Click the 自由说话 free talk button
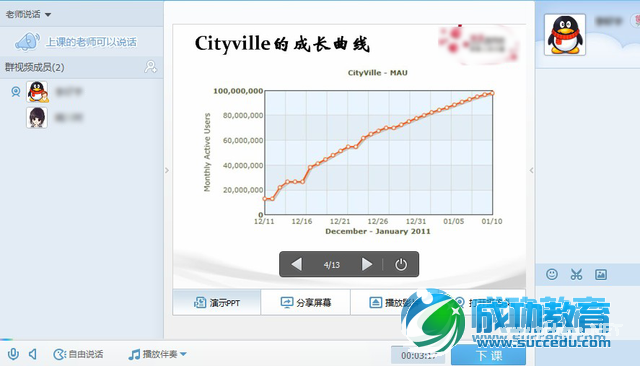This screenshot has height=366, width=640. (78, 354)
